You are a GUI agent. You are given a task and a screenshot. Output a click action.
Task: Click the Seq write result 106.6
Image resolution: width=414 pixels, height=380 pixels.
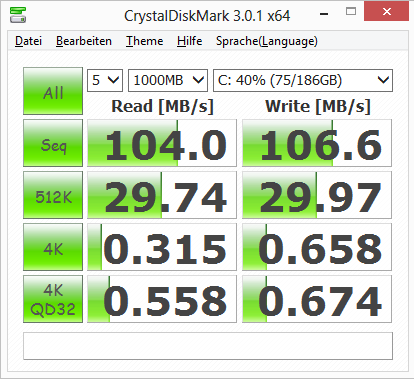317,143
